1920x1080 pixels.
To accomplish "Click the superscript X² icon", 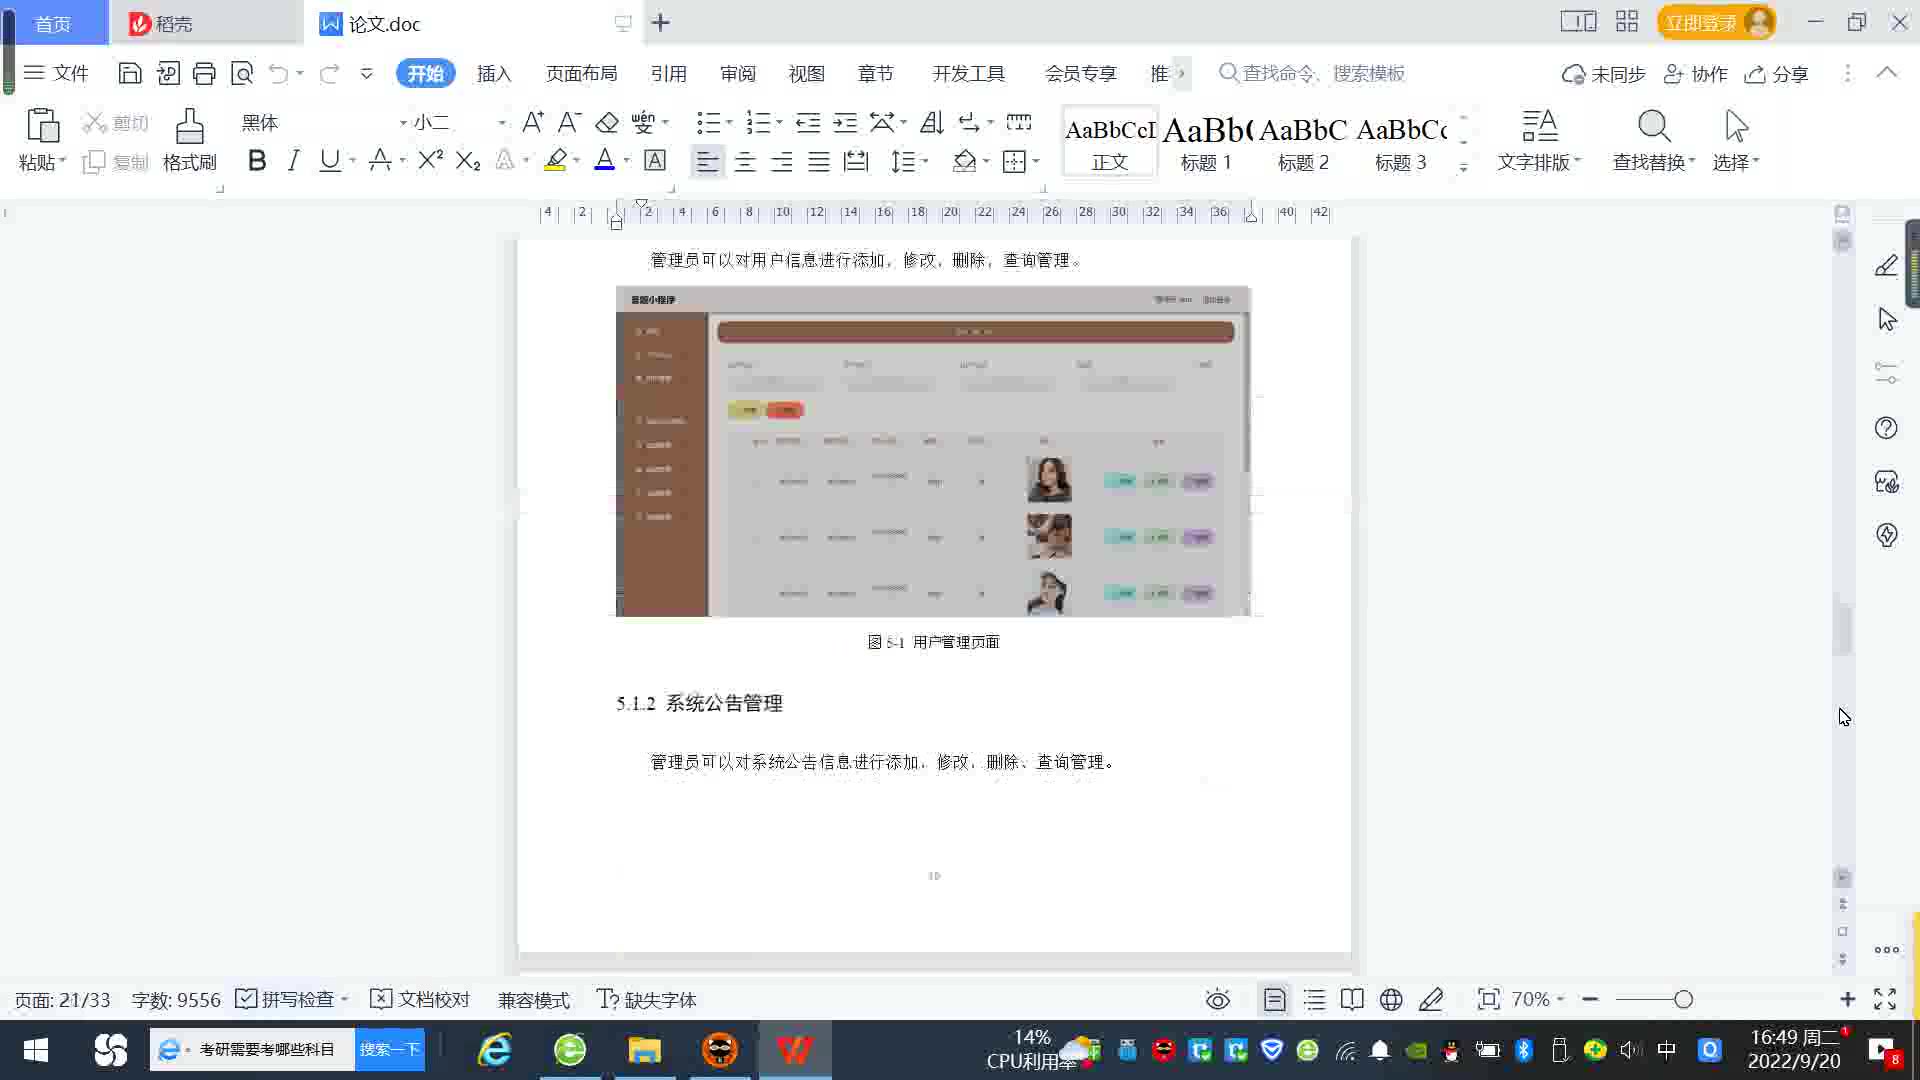I will click(430, 161).
